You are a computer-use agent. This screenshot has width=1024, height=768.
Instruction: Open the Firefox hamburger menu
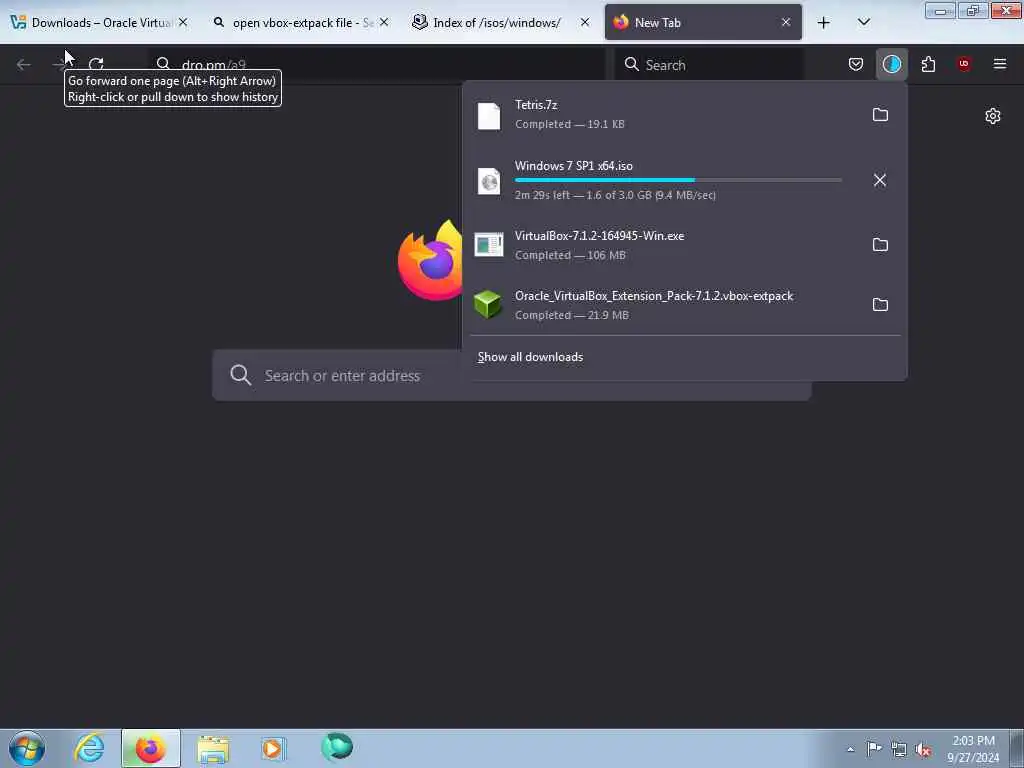(1000, 64)
